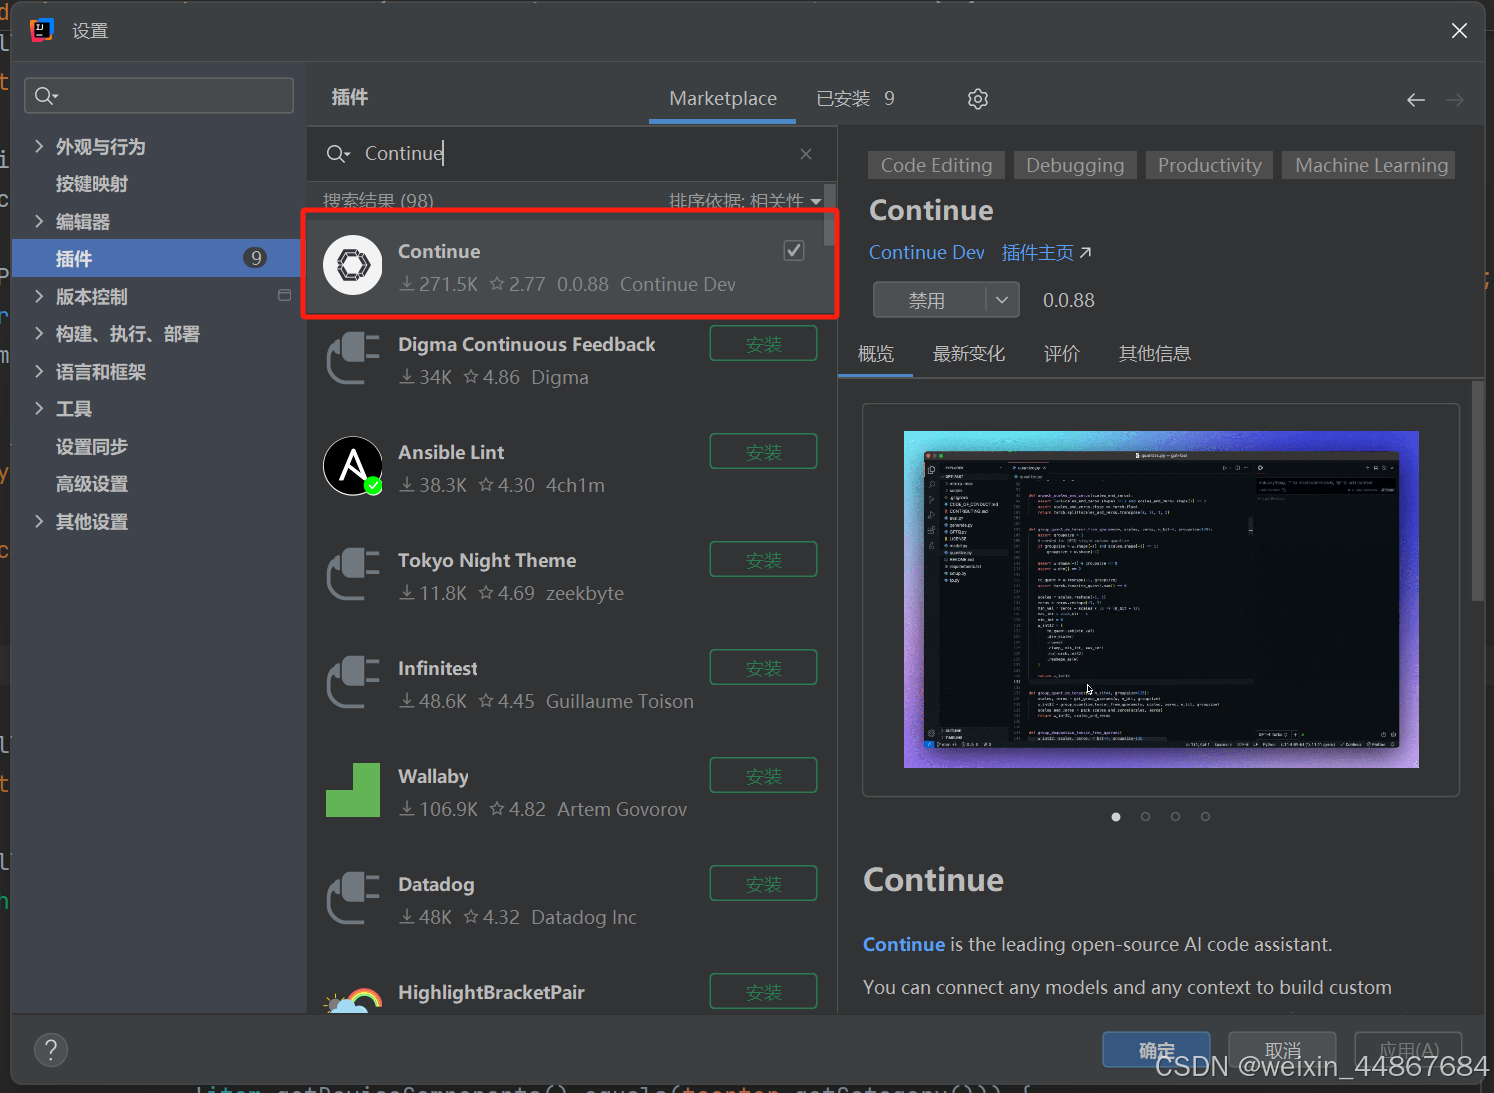
Task: Select 插件 in settings tree
Action: click(x=158, y=259)
